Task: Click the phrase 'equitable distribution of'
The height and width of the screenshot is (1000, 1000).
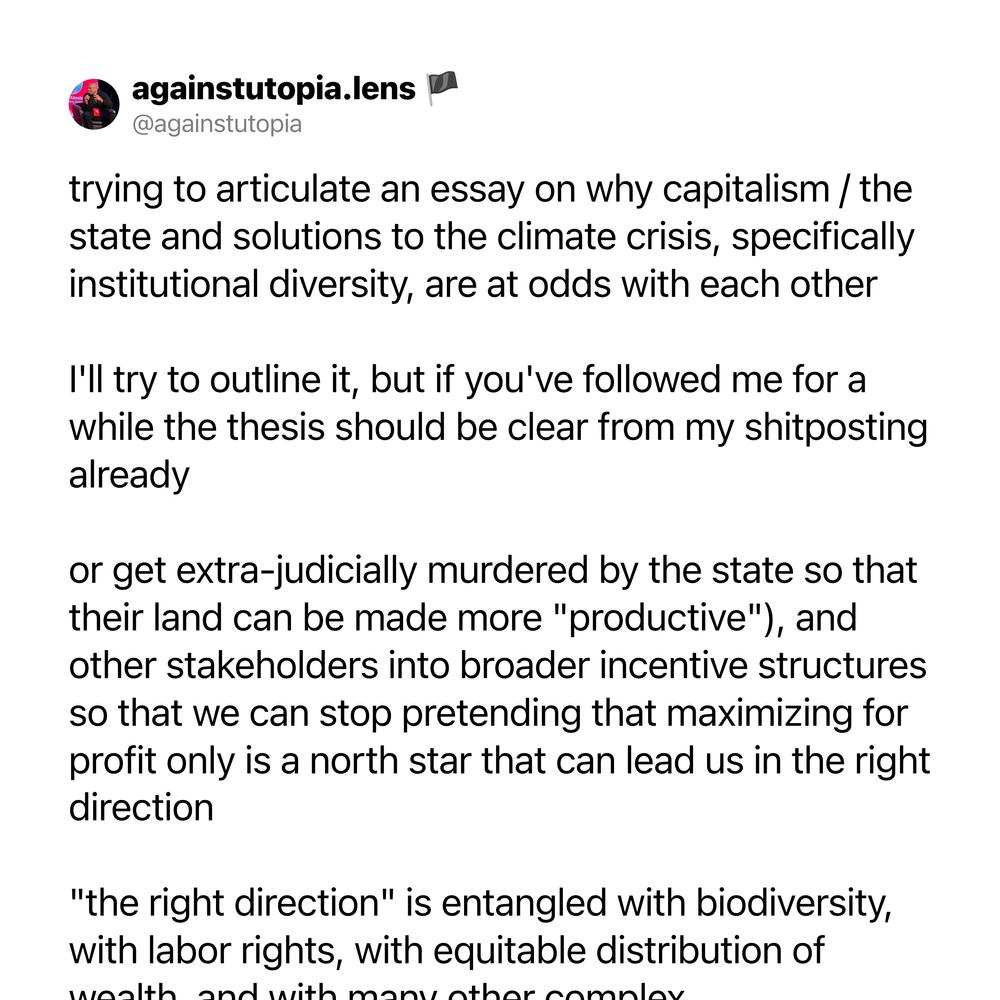Action: (629, 951)
